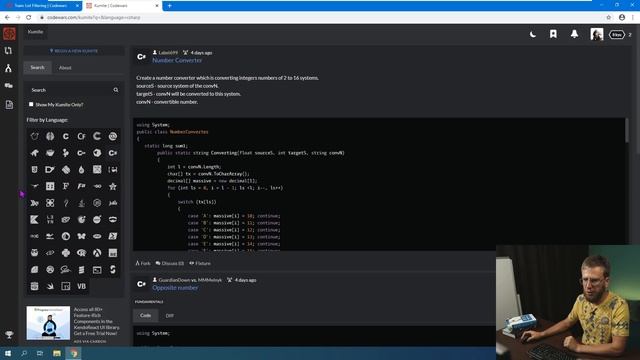Start Begin a New Kumite
This screenshot has width=640, height=360.
click(74, 51)
